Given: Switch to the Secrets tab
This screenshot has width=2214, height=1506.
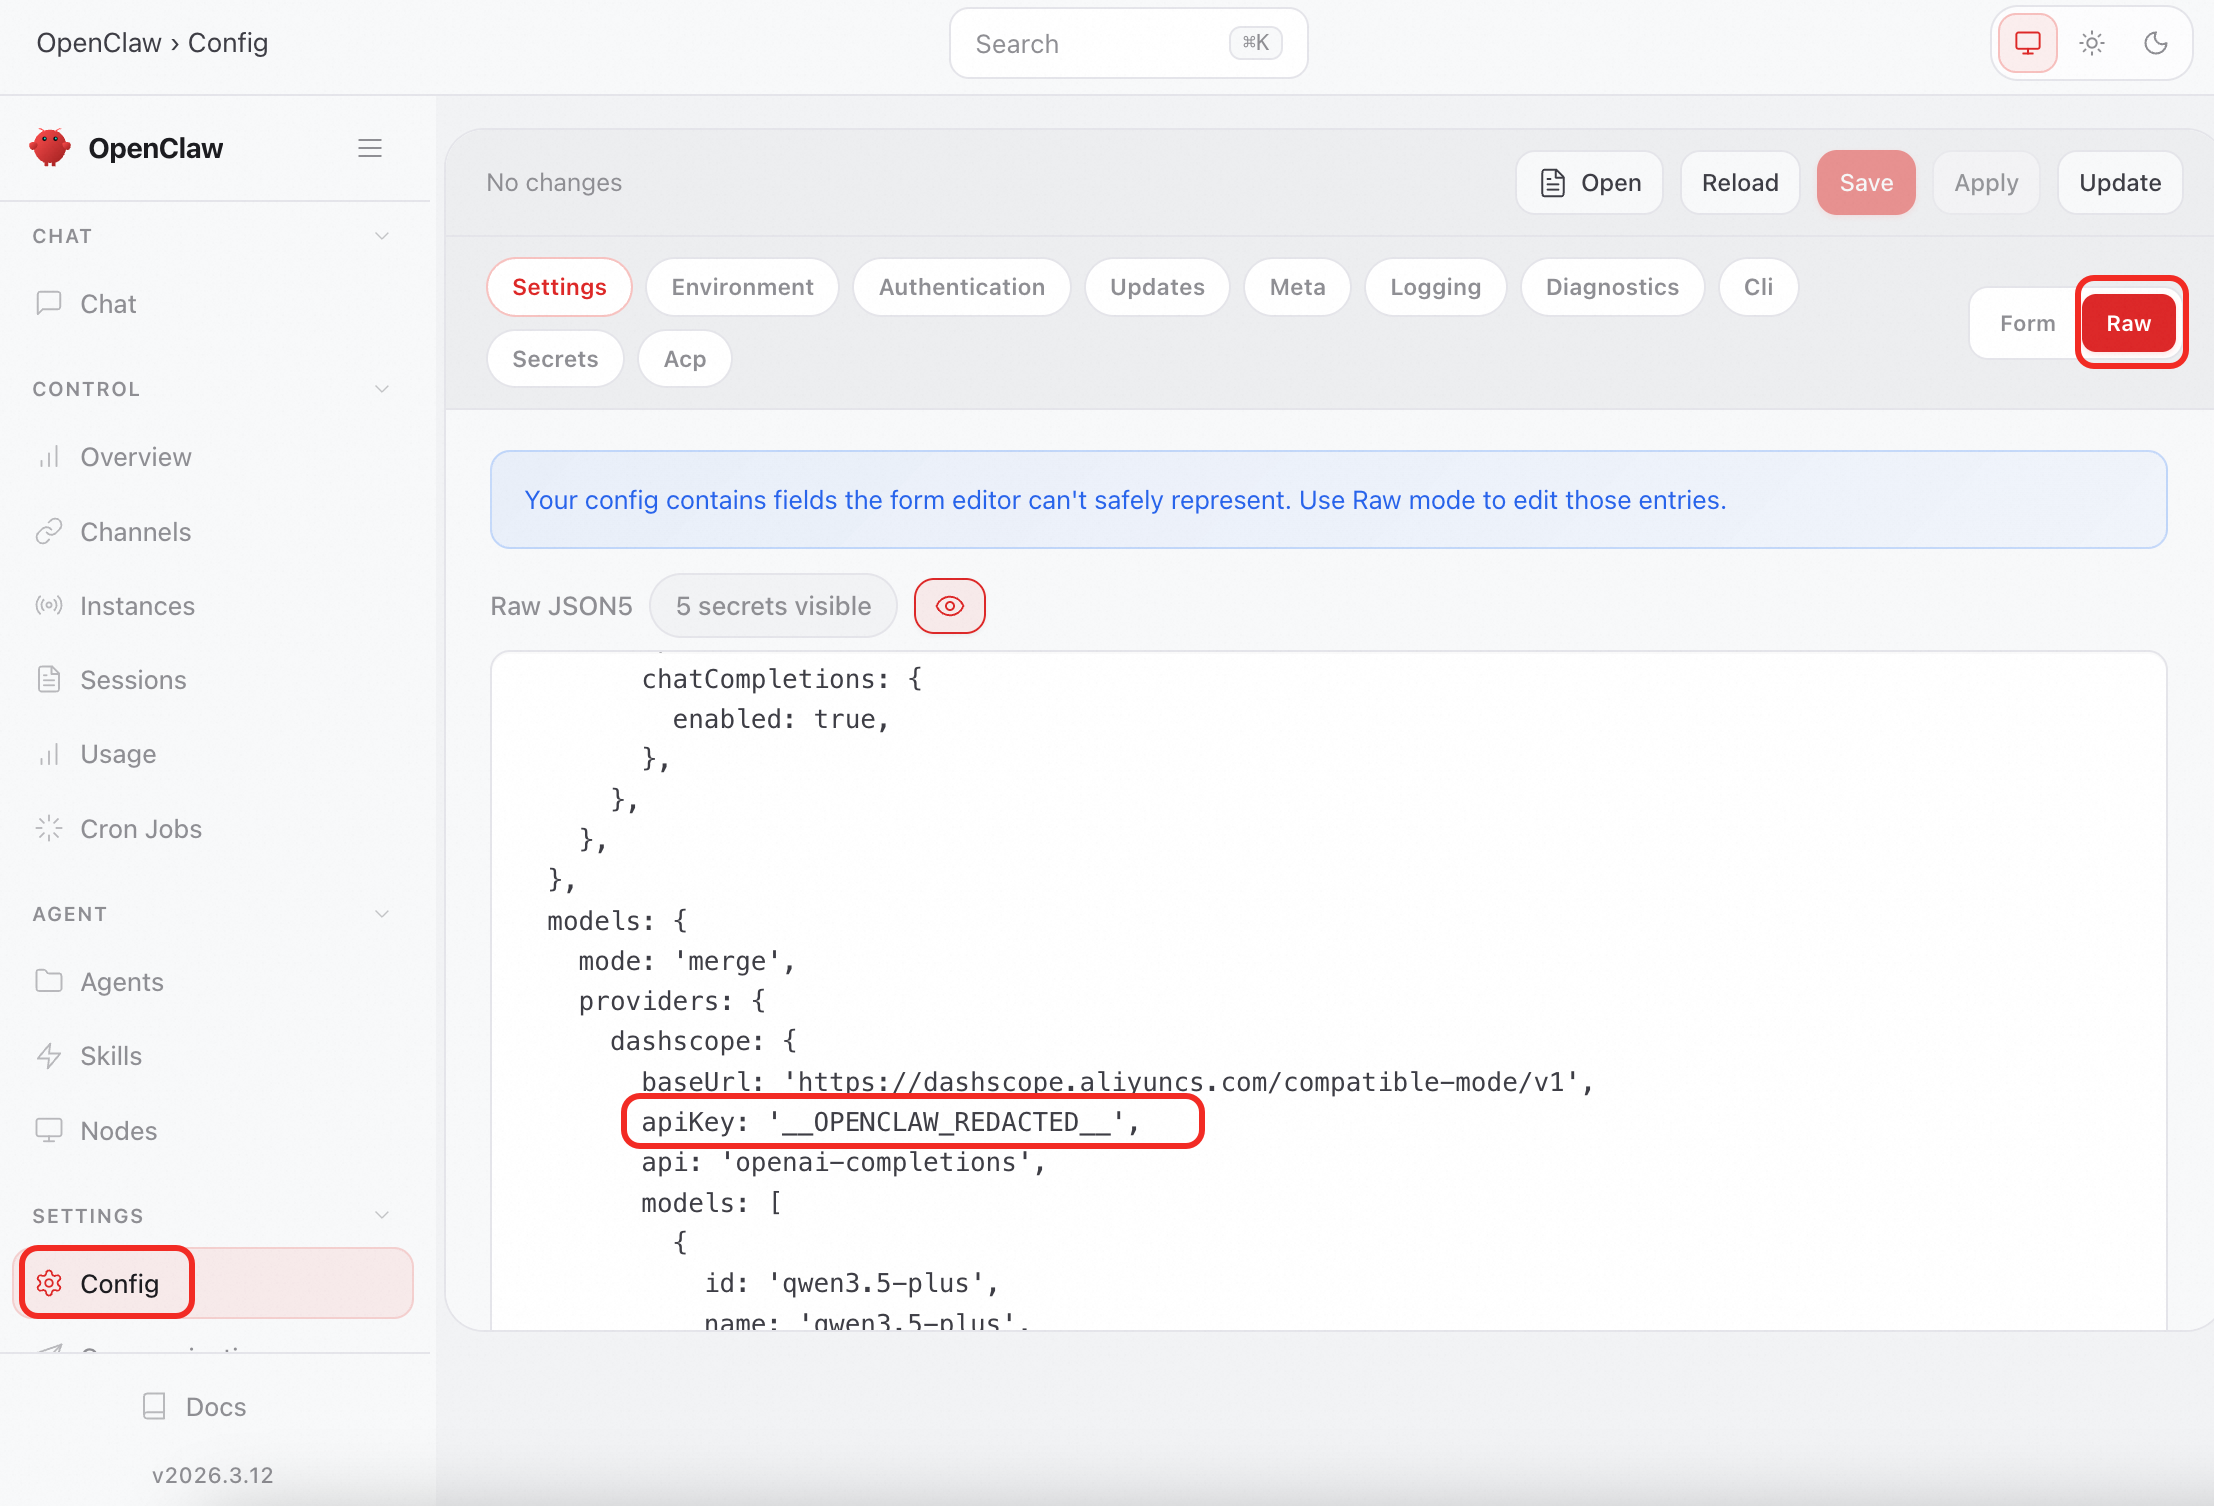Looking at the screenshot, I should (x=555, y=359).
